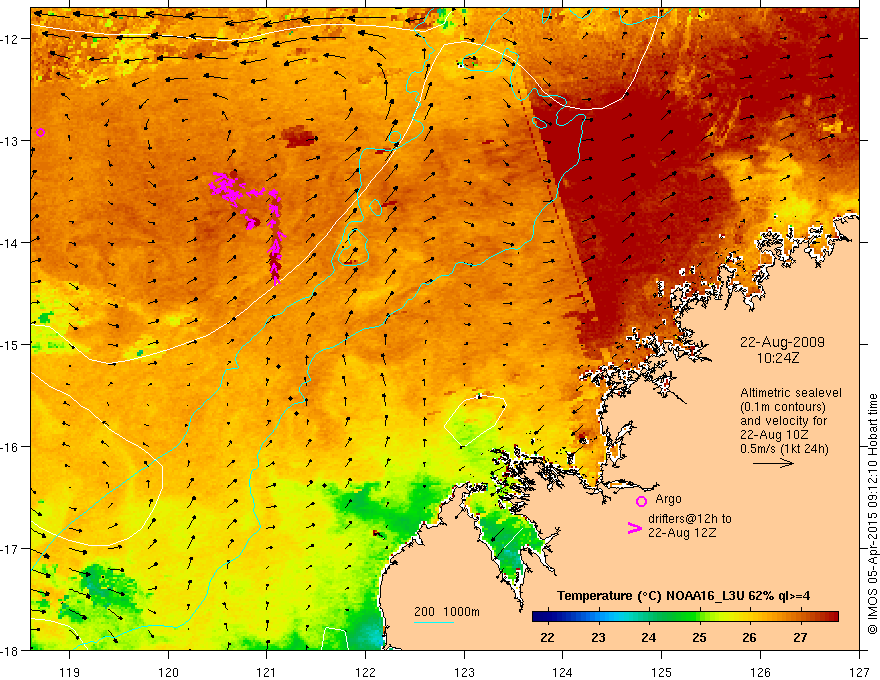The height and width of the screenshot is (680, 880).
Task: Click the cyan isobath legend line
Action: (x=434, y=622)
